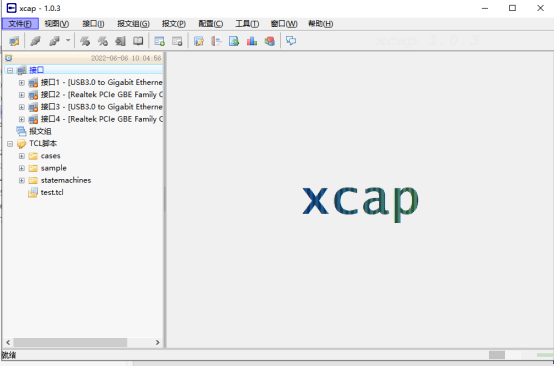Viewport: 554px width, 366px height.
Task: Open the 接口(I) menu
Action: pos(93,24)
